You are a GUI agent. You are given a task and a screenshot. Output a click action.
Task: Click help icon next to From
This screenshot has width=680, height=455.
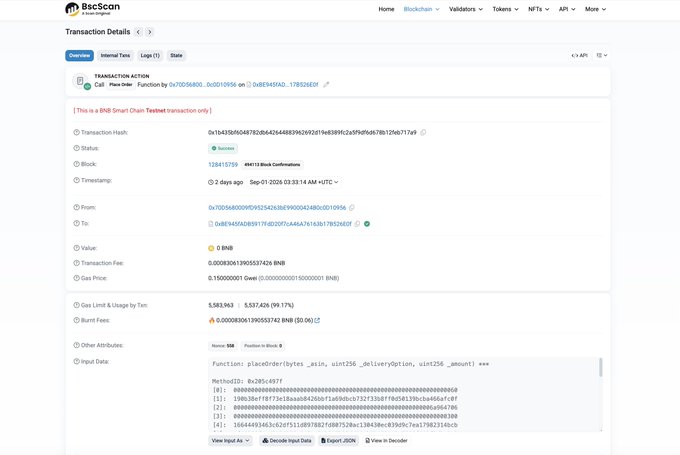coord(76,207)
